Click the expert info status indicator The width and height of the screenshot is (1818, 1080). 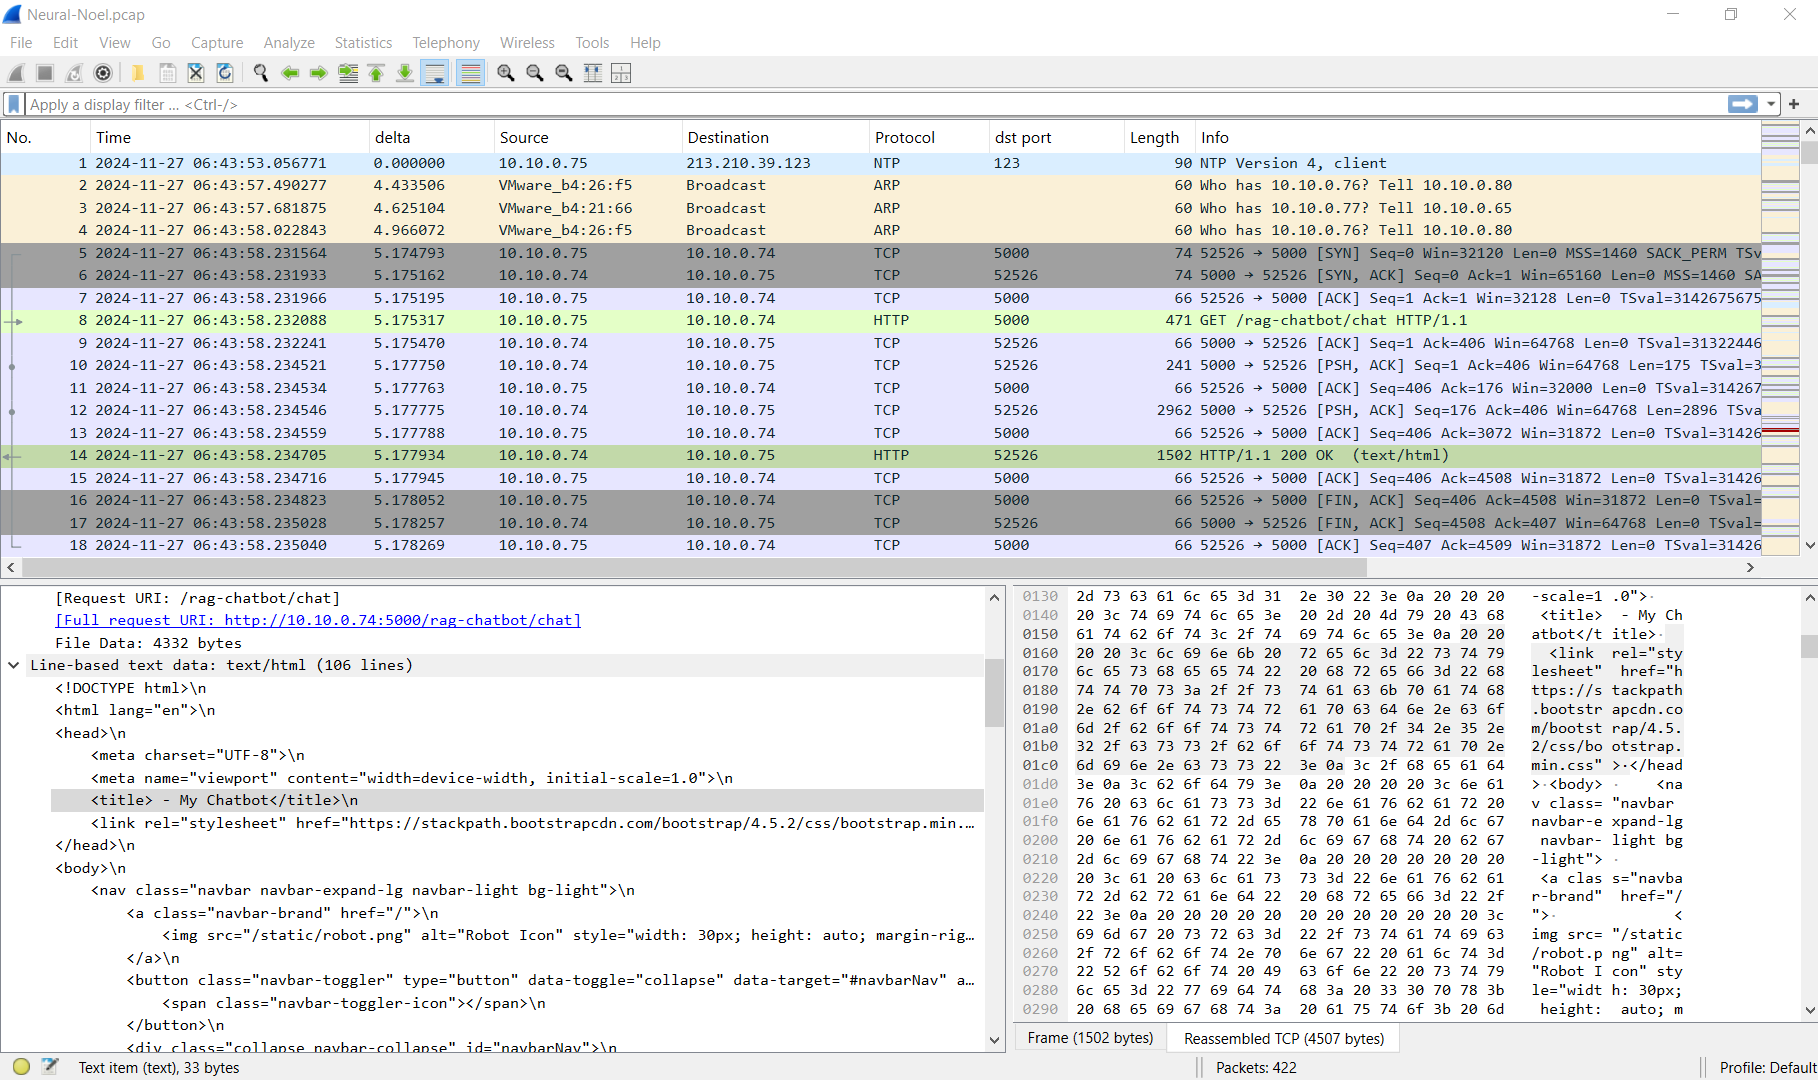coord(21,1067)
